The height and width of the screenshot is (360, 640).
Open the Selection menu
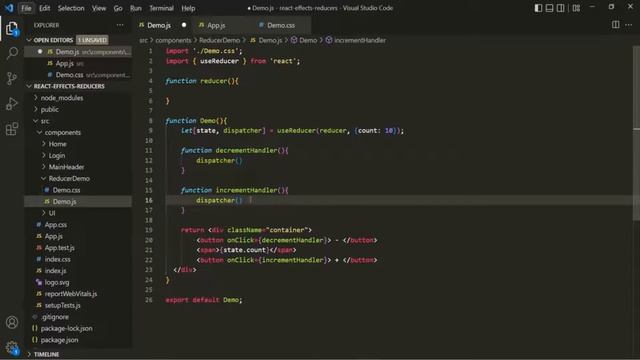tap(71, 8)
